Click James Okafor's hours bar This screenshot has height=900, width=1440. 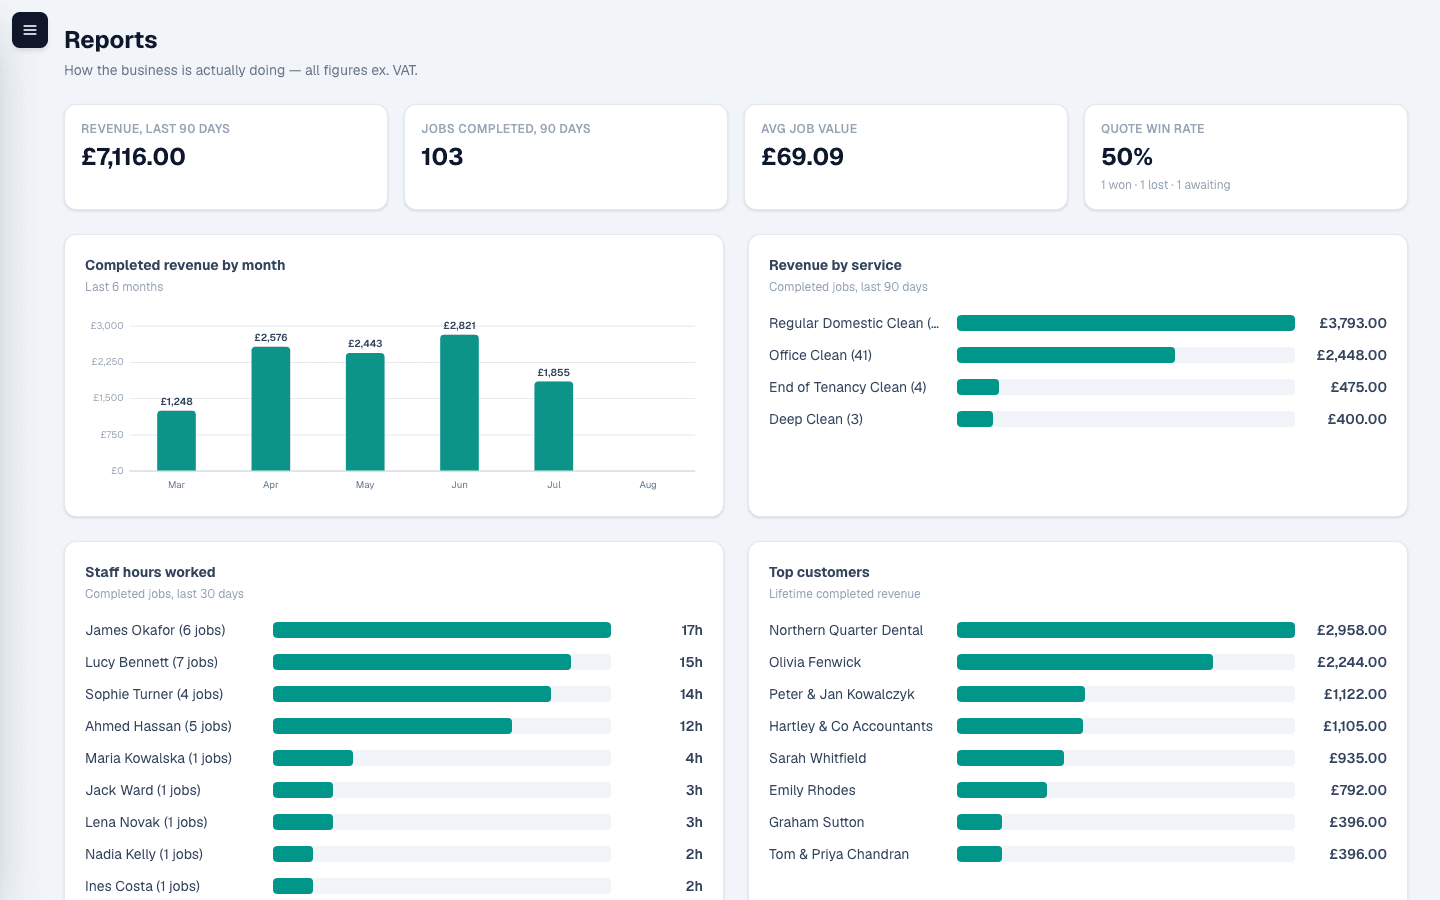click(x=442, y=630)
